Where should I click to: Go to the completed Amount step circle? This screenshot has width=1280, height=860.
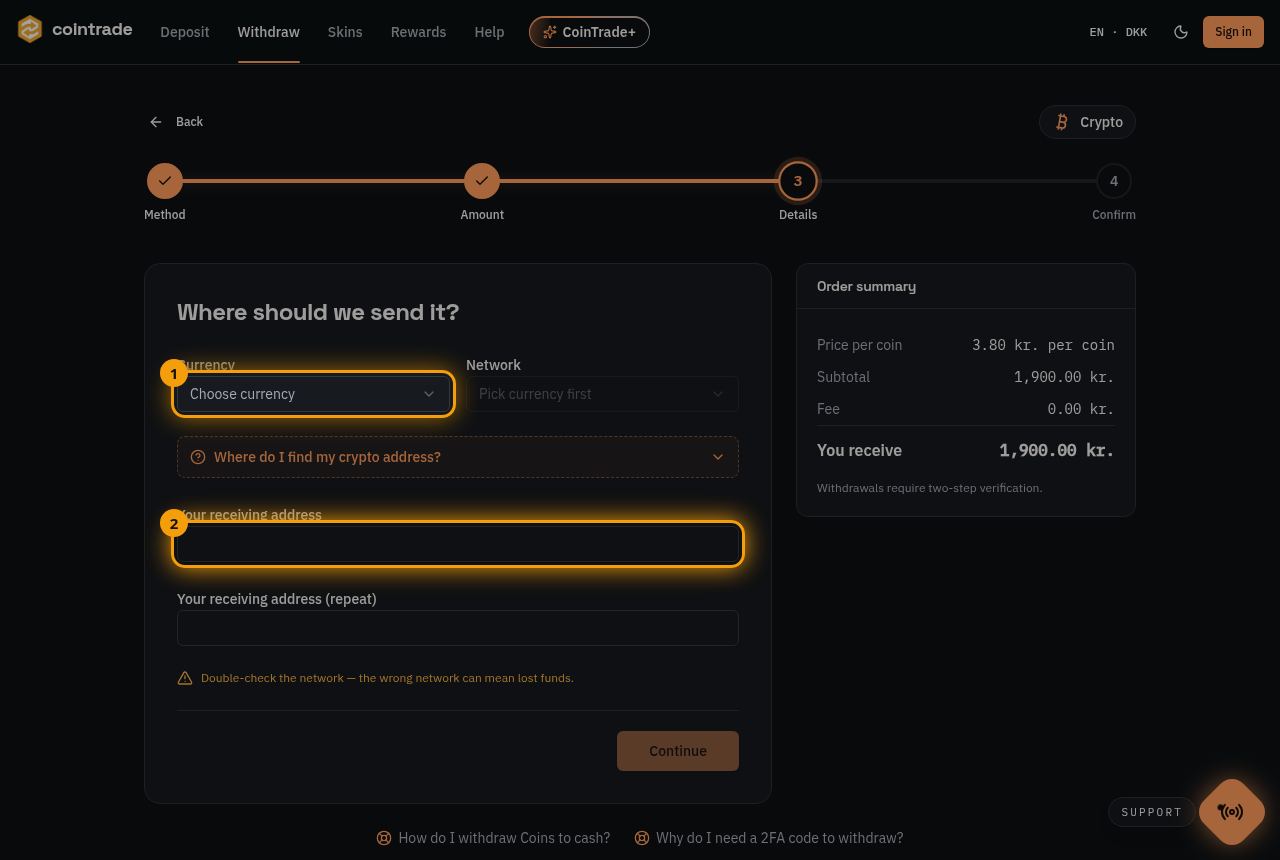click(482, 181)
